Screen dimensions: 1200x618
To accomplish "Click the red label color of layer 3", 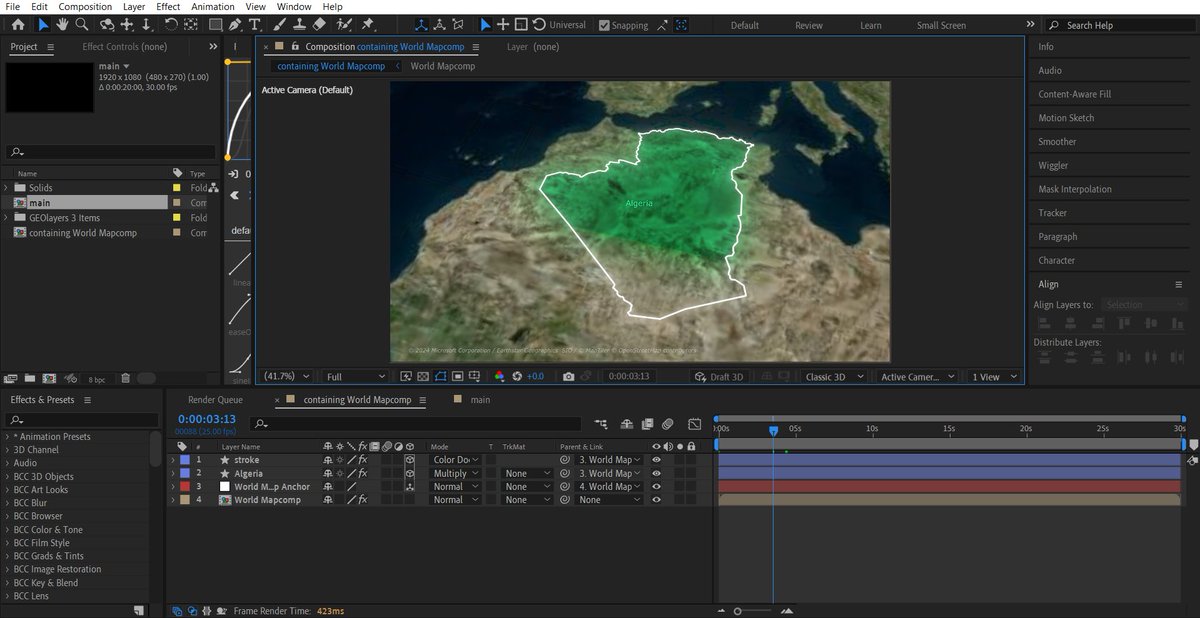I will coord(185,487).
